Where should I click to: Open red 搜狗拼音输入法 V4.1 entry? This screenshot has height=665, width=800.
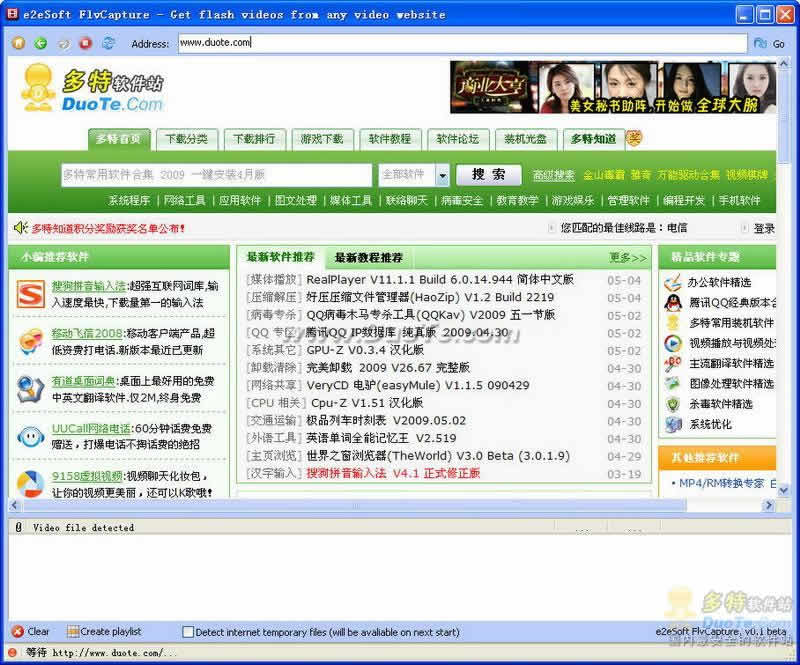[x=393, y=473]
